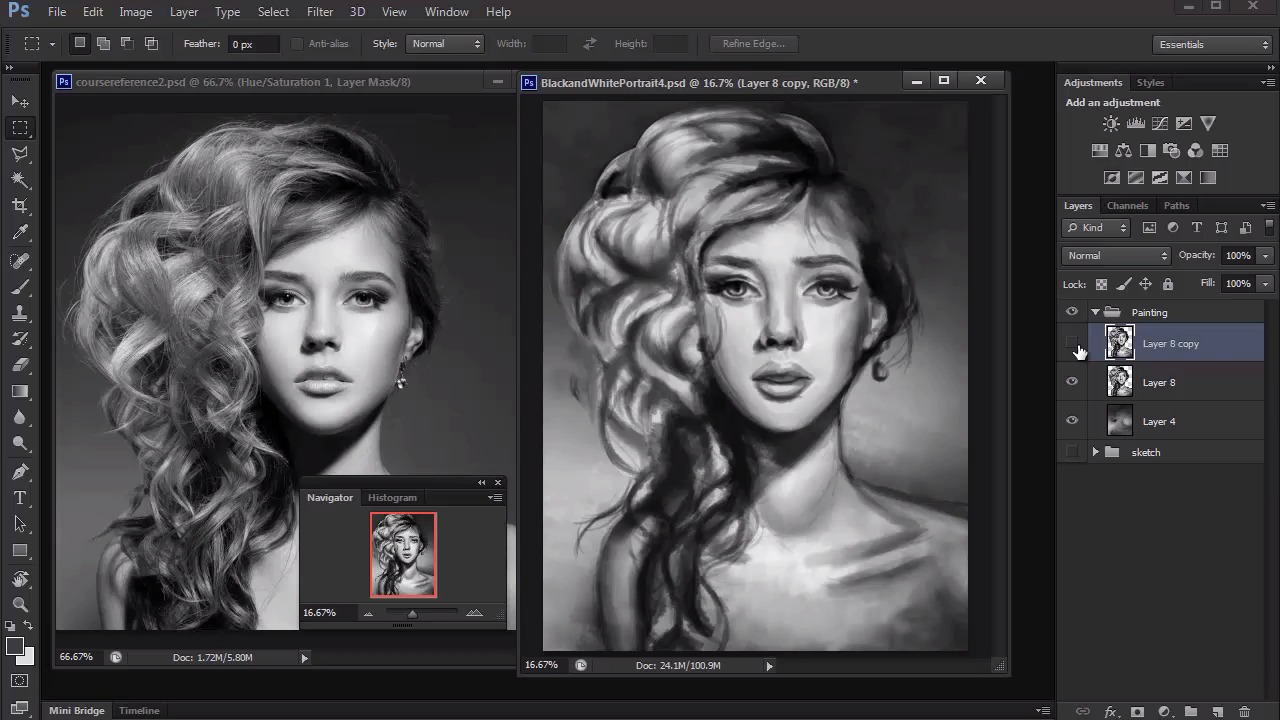This screenshot has height=720, width=1280.
Task: Open the Filter menu
Action: [320, 12]
